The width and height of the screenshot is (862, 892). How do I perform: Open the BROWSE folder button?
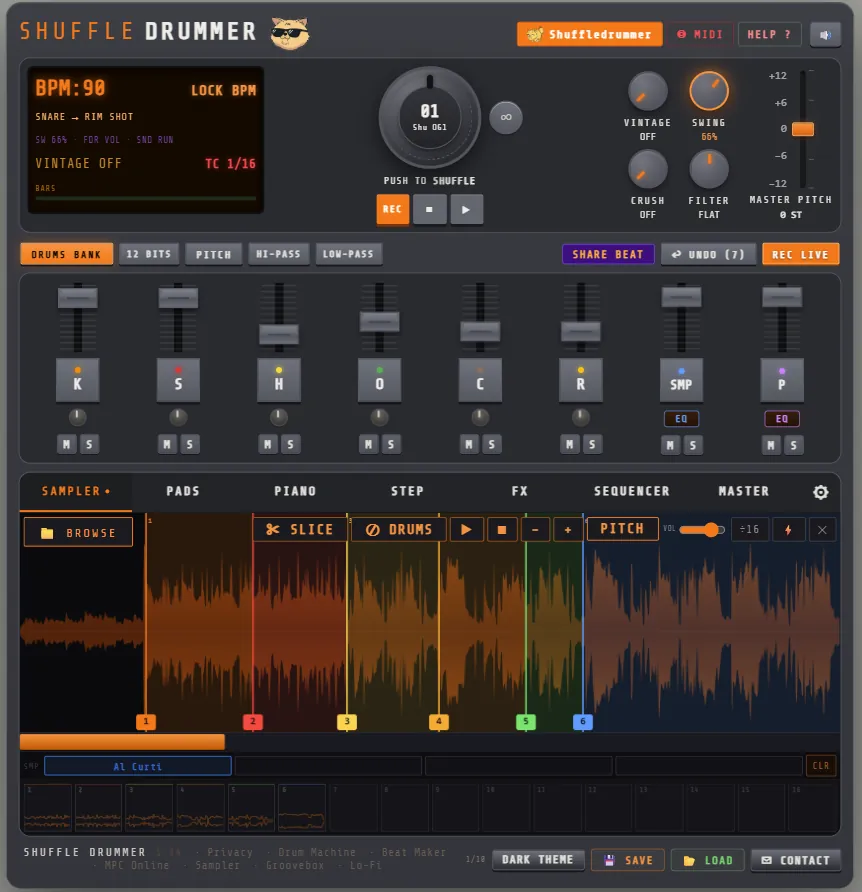tap(79, 532)
